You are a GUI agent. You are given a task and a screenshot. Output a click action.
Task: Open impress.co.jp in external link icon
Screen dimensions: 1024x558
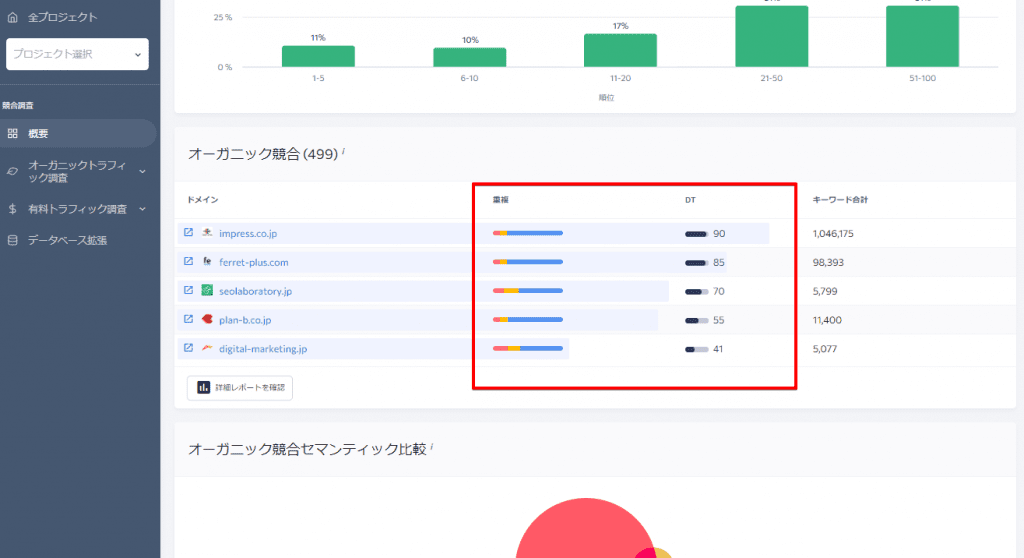[x=188, y=233]
